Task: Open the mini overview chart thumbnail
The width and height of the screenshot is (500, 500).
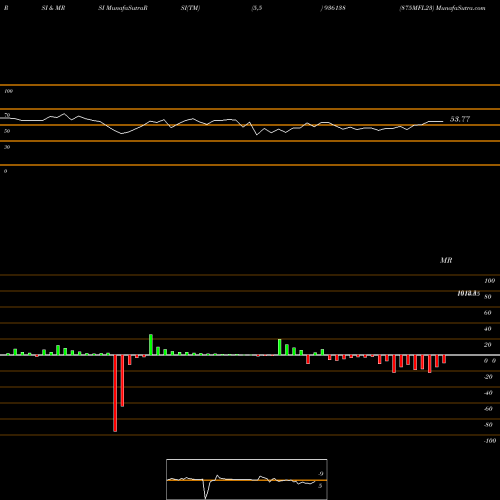Action: (247, 479)
